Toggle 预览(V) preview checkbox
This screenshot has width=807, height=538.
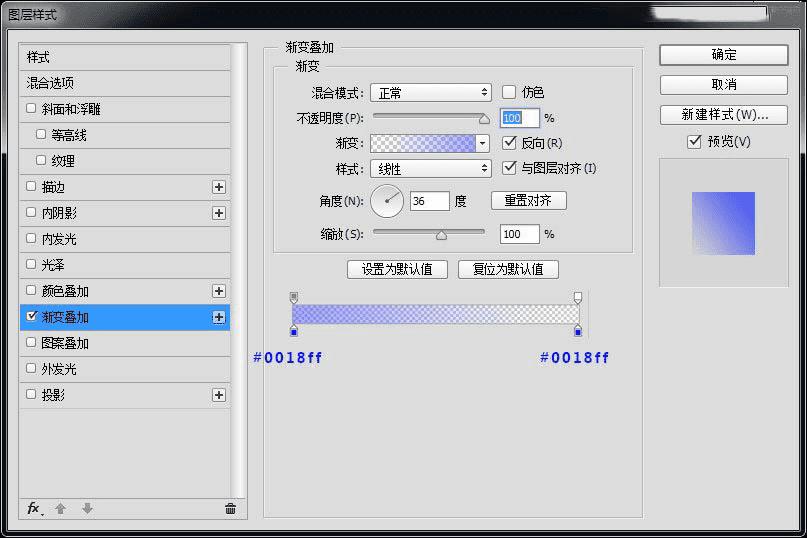pos(694,142)
